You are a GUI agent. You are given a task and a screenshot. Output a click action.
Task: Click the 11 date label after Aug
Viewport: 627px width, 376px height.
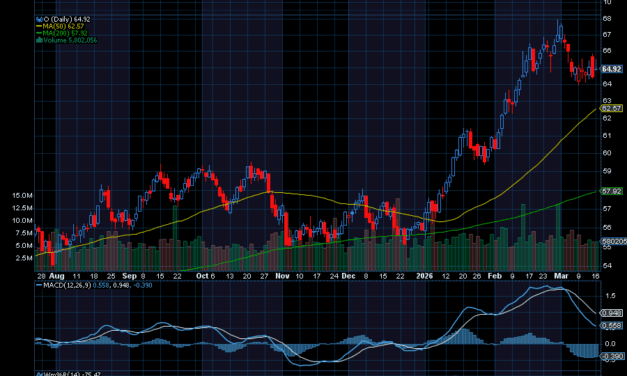[76, 276]
